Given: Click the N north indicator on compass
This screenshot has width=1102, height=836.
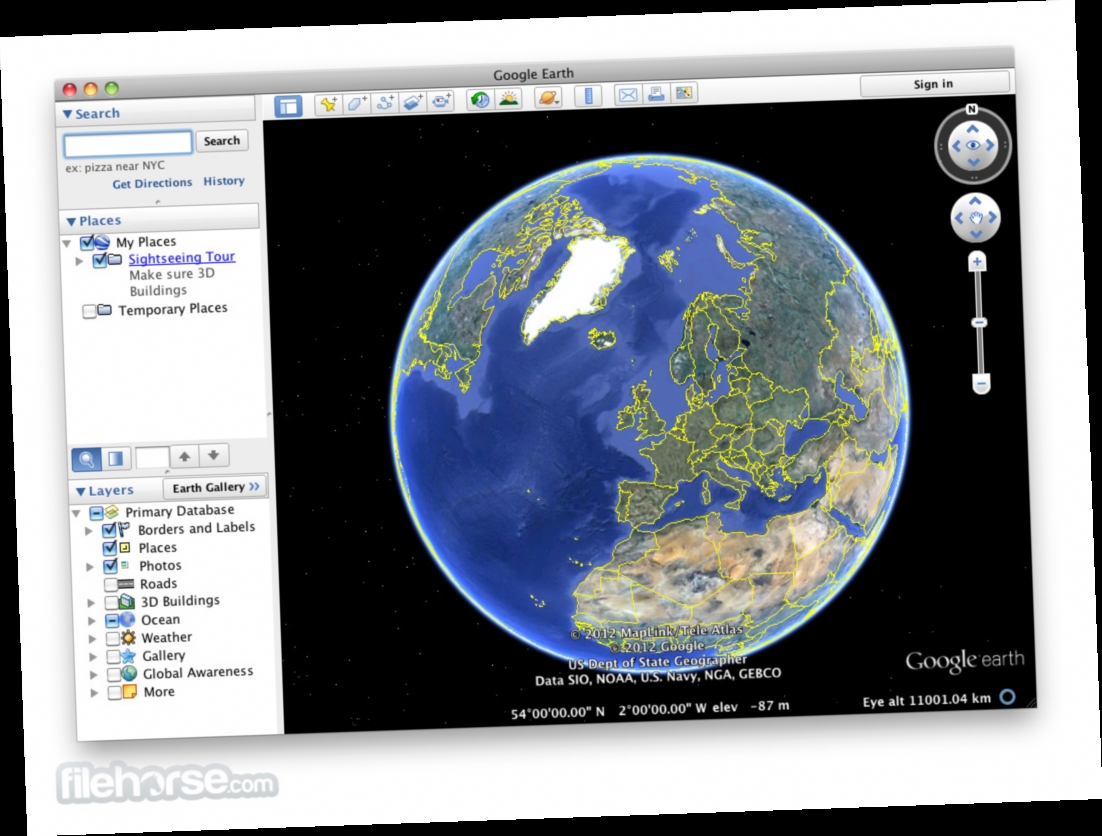Looking at the screenshot, I should pyautogui.click(x=971, y=109).
